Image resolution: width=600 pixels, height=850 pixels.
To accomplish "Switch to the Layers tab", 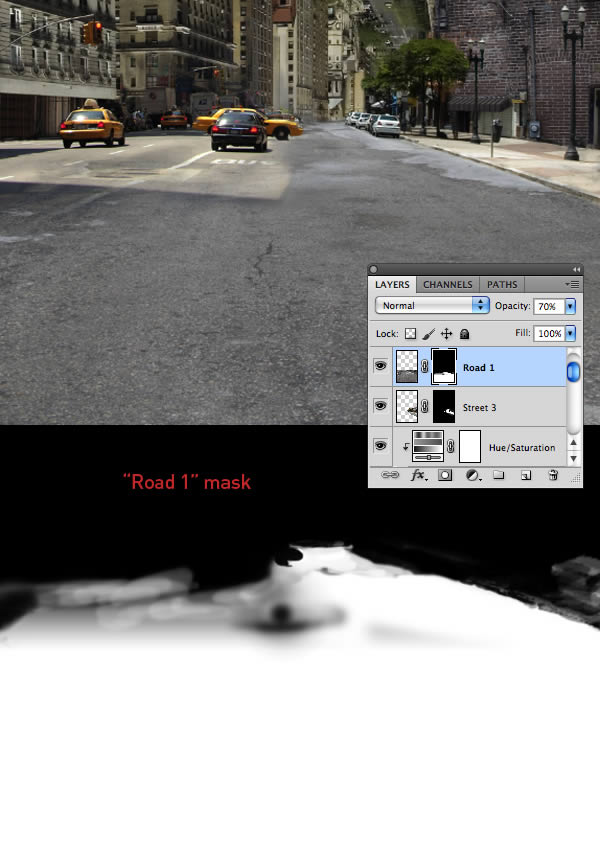I will (x=392, y=285).
